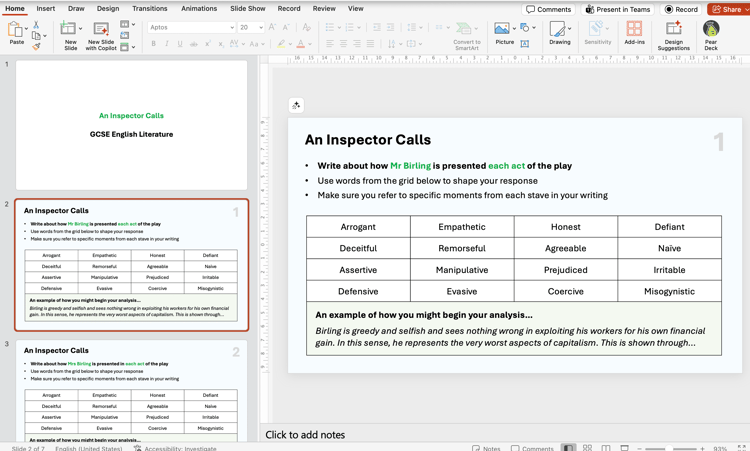
Task: Switch to the Slide Show tab
Action: pos(248,8)
